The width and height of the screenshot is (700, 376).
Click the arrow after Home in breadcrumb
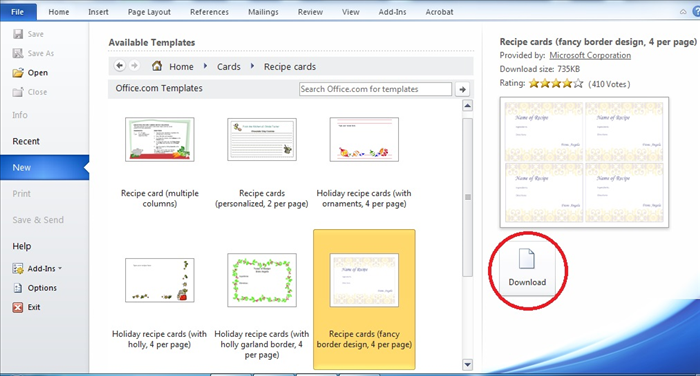coord(205,66)
